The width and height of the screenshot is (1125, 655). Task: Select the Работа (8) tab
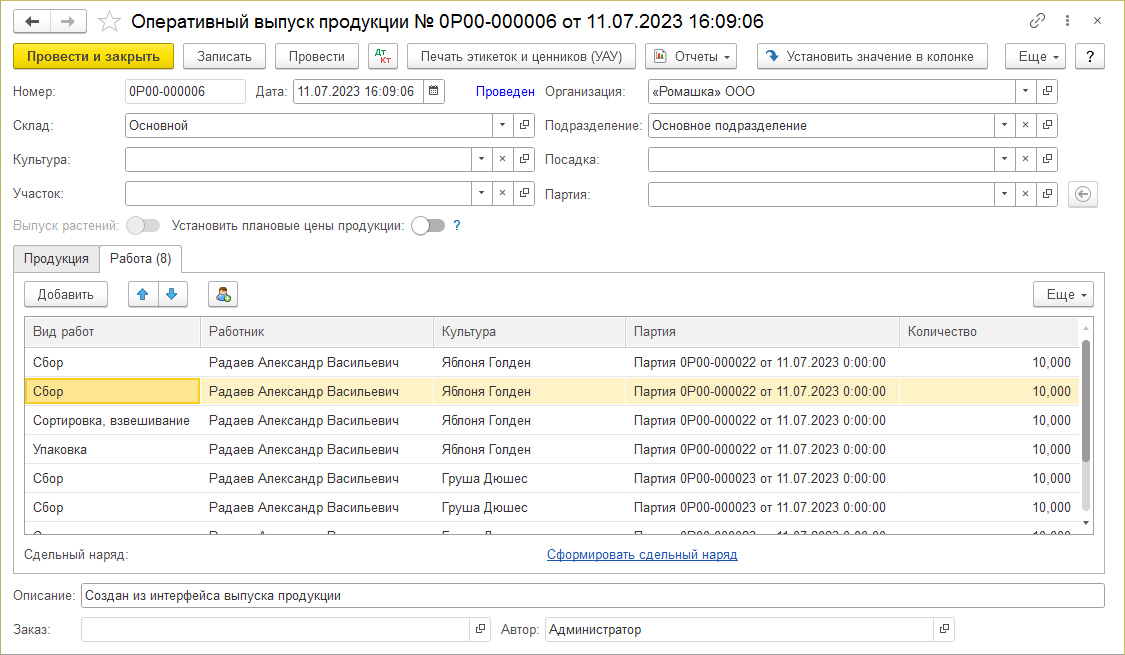coord(140,259)
